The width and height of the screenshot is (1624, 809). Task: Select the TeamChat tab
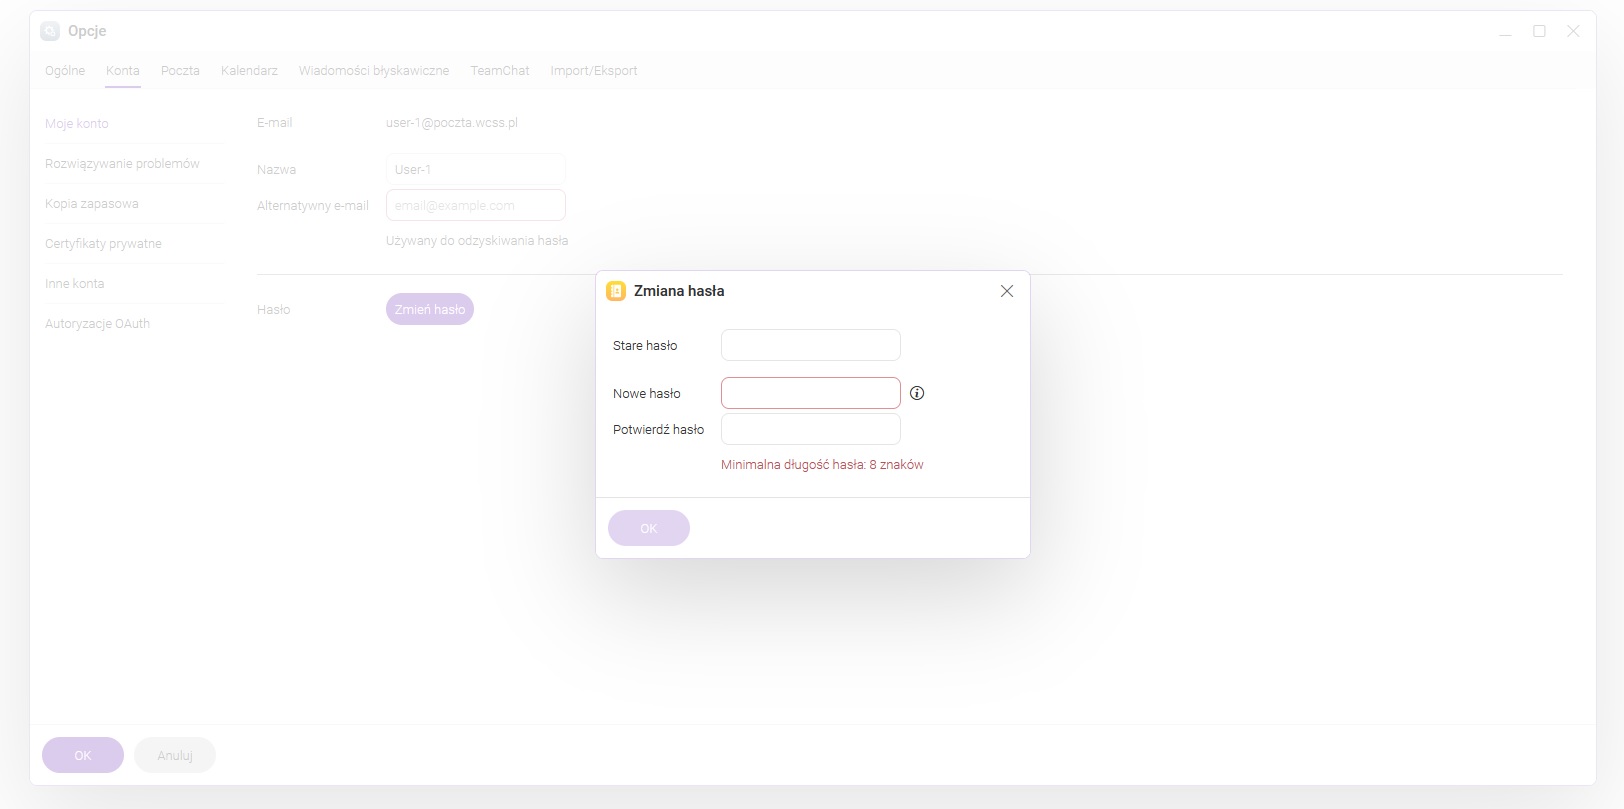click(x=500, y=71)
